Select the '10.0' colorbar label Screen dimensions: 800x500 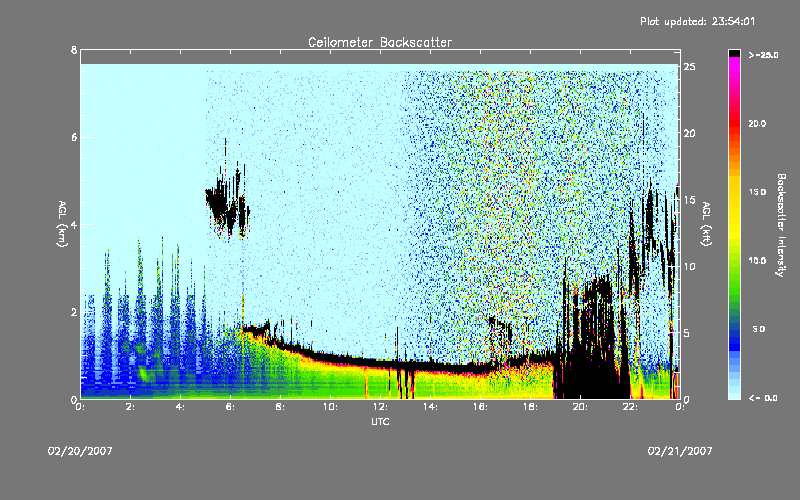click(757, 261)
